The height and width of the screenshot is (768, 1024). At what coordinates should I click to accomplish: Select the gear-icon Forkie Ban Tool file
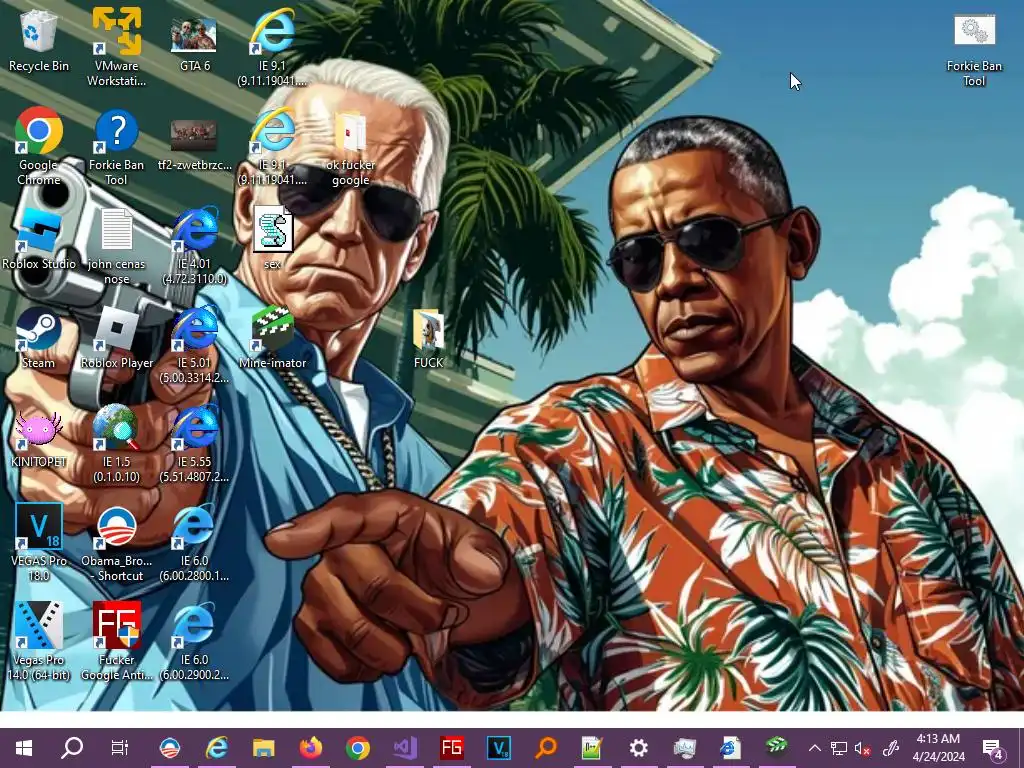coord(974,49)
